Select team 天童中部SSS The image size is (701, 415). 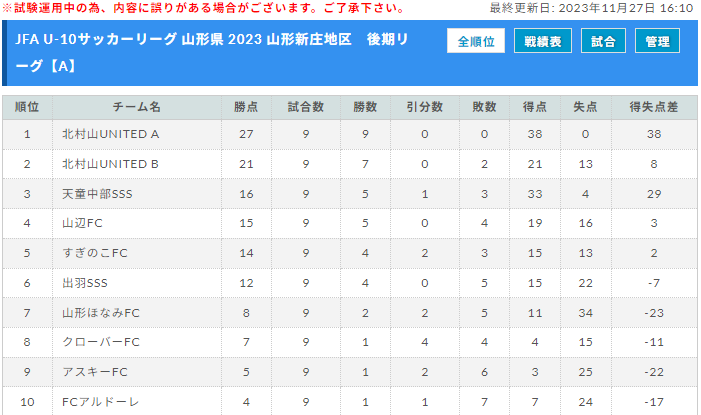97,194
